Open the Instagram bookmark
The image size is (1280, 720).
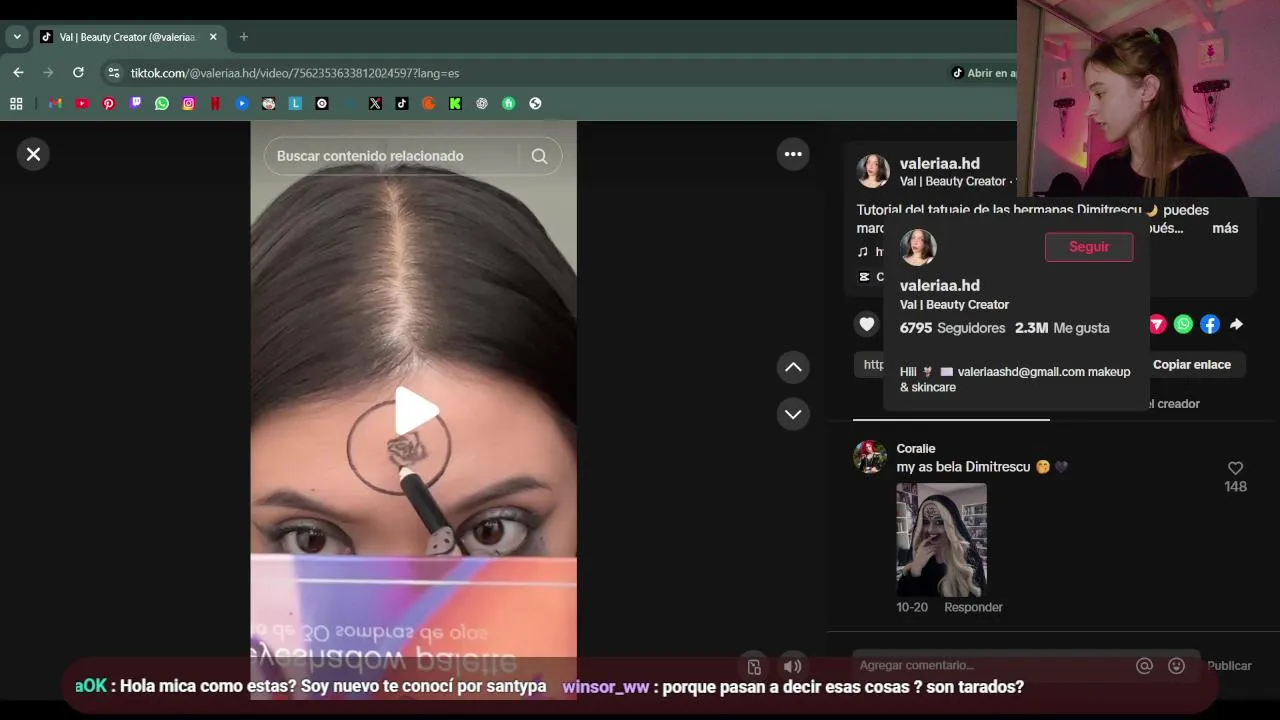[188, 103]
